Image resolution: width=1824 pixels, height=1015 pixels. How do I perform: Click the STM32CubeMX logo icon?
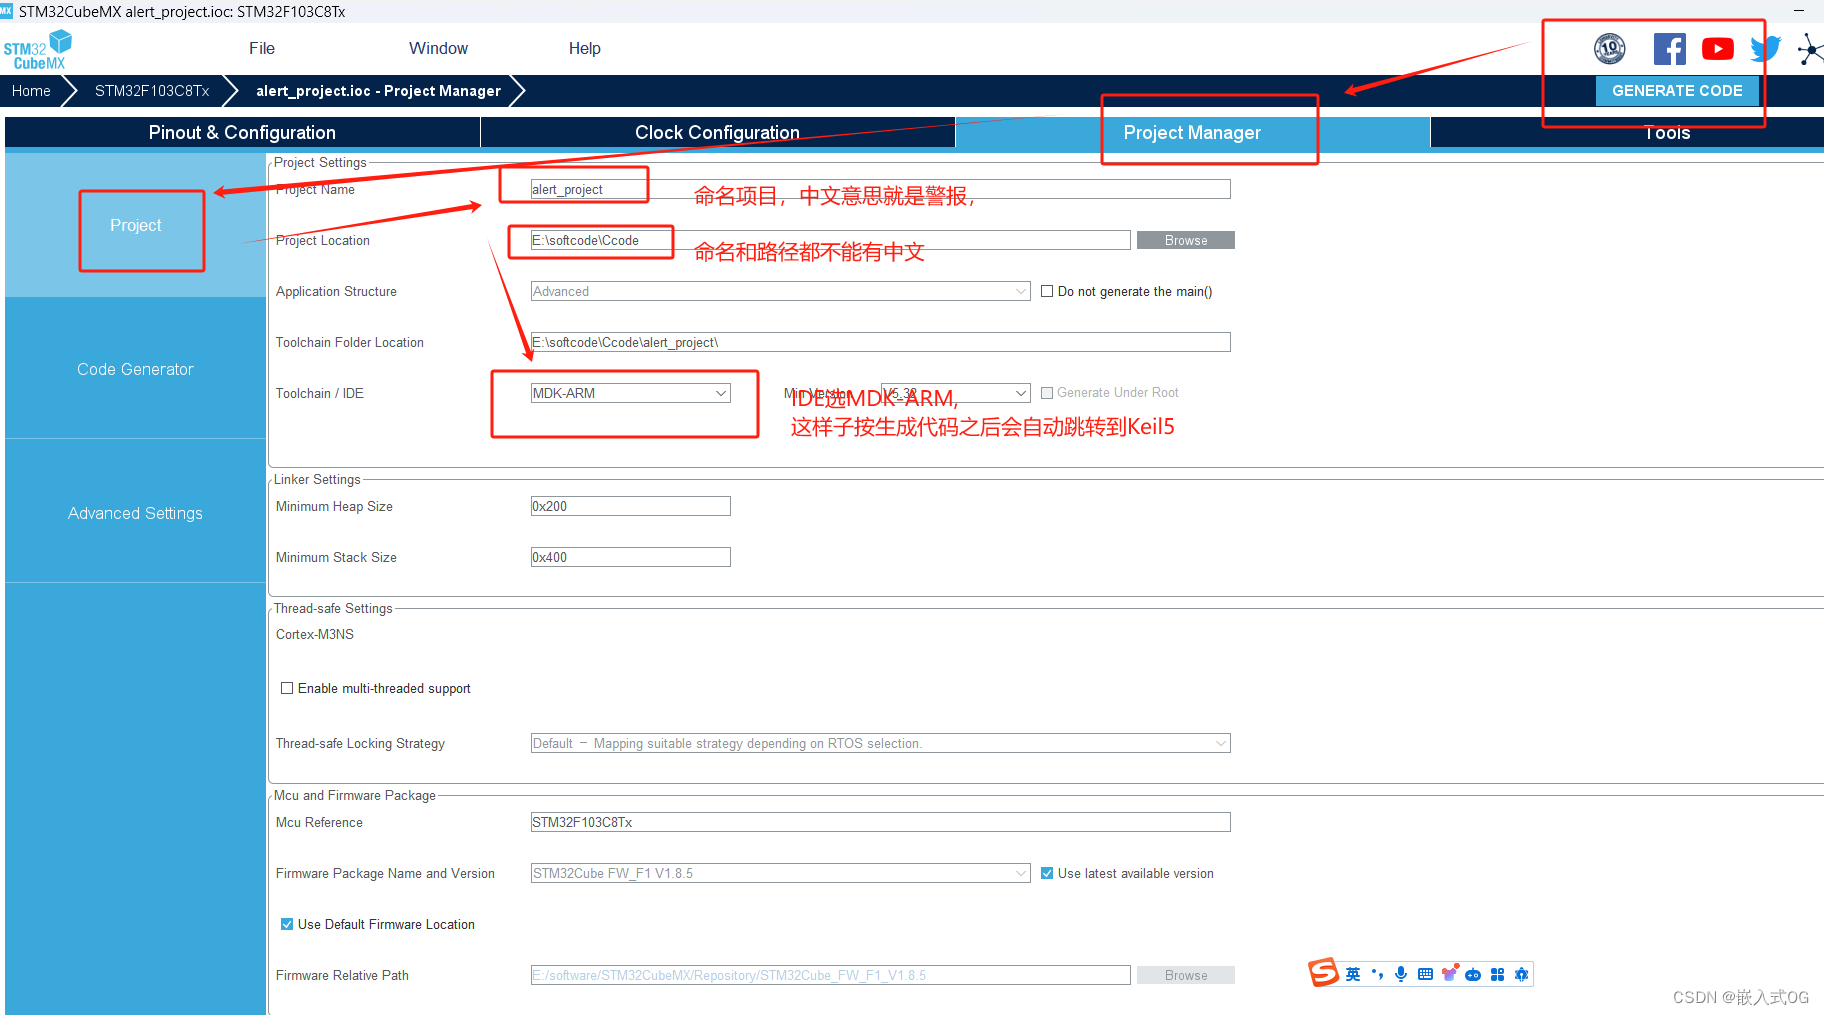click(37, 49)
